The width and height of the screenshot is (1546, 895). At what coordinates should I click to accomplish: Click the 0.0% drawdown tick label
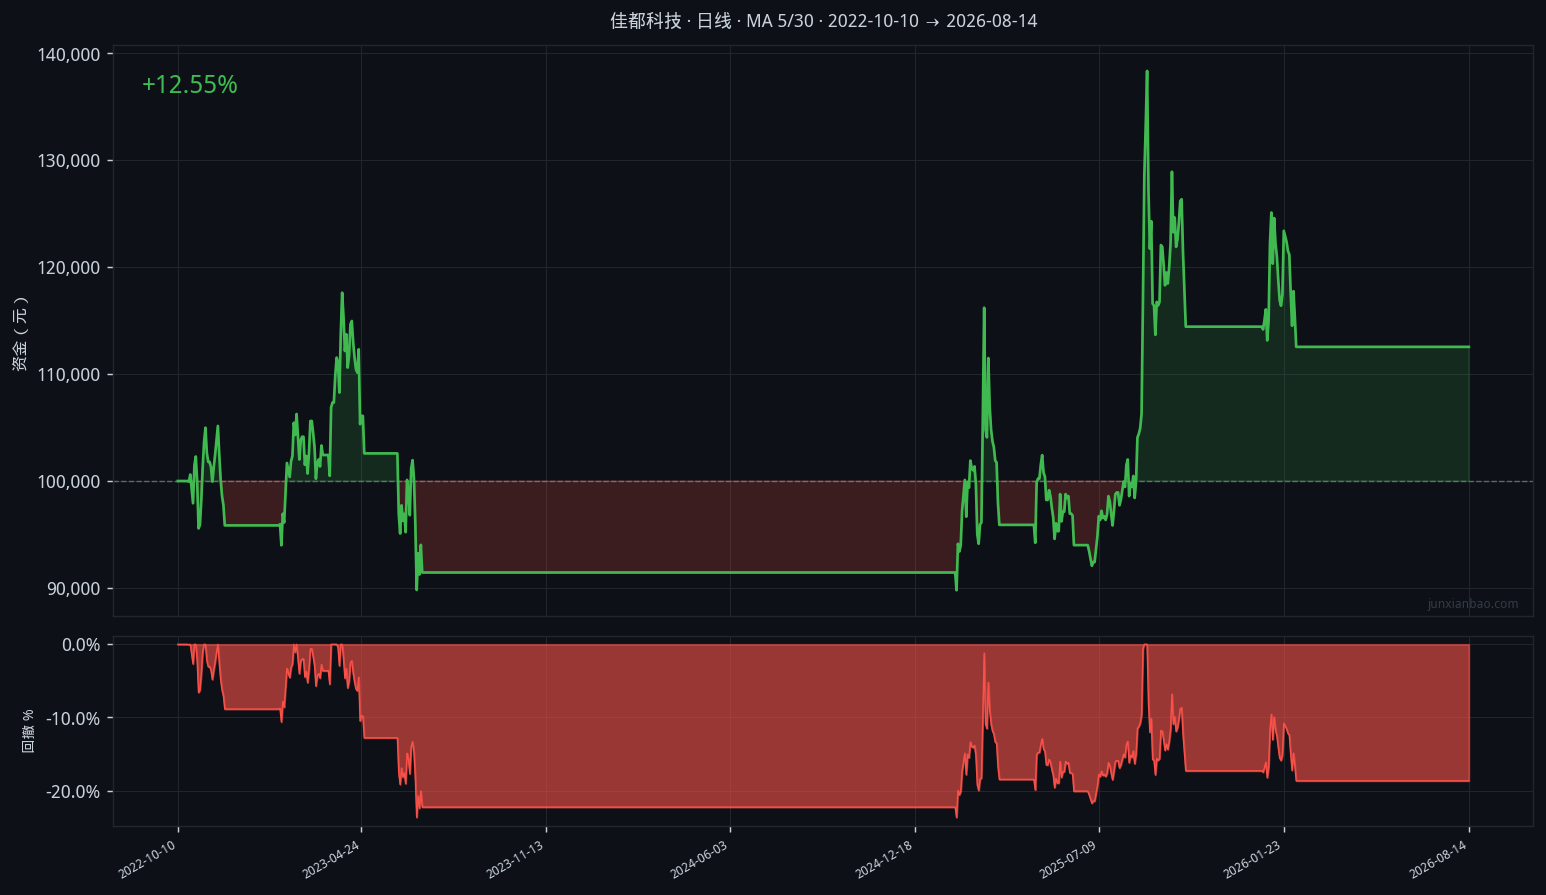(x=81, y=645)
